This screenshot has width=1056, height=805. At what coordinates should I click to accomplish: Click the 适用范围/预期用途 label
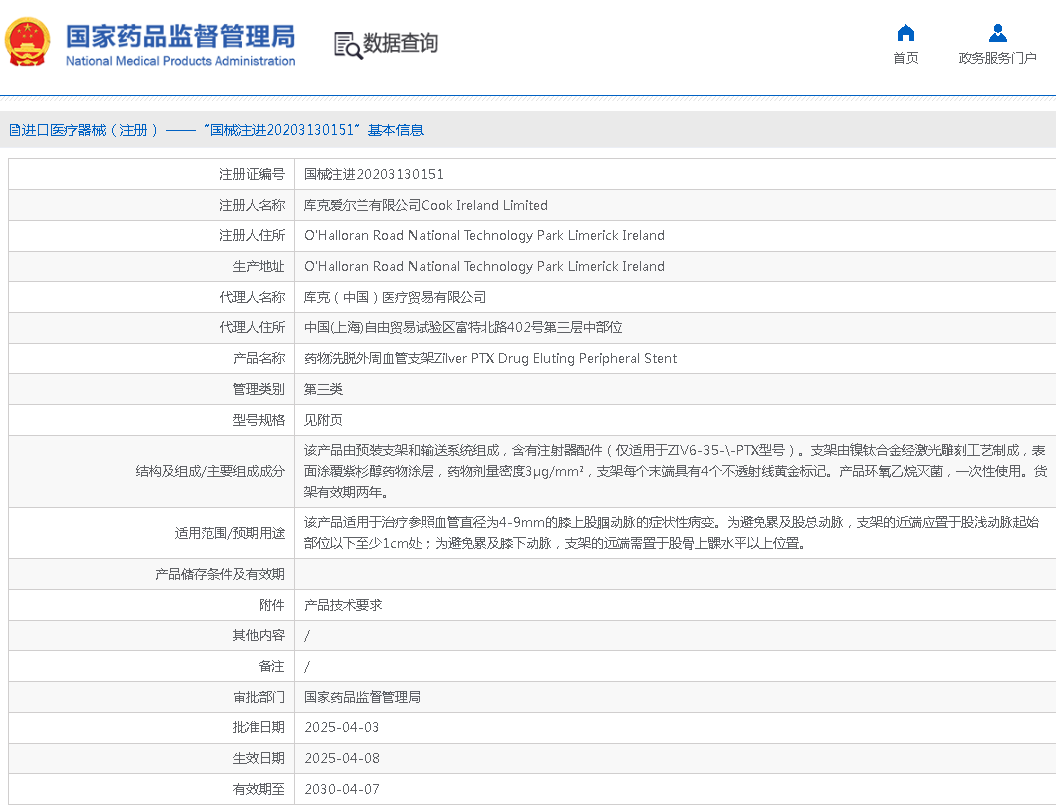coord(230,534)
